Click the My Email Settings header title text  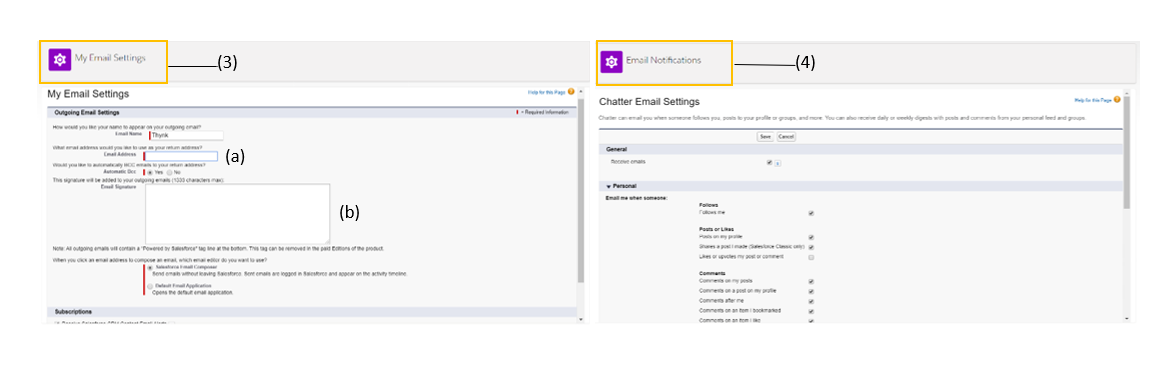110,58
